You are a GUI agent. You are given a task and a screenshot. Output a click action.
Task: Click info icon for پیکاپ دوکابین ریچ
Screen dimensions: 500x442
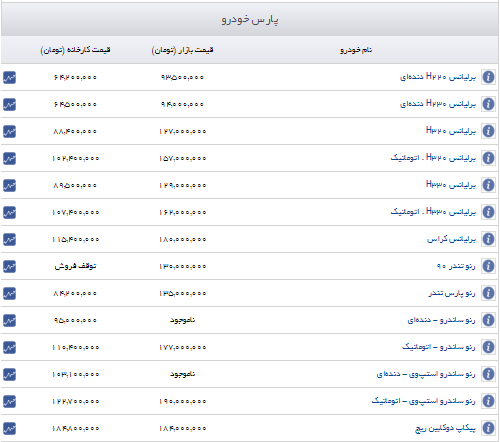pyautogui.click(x=488, y=428)
